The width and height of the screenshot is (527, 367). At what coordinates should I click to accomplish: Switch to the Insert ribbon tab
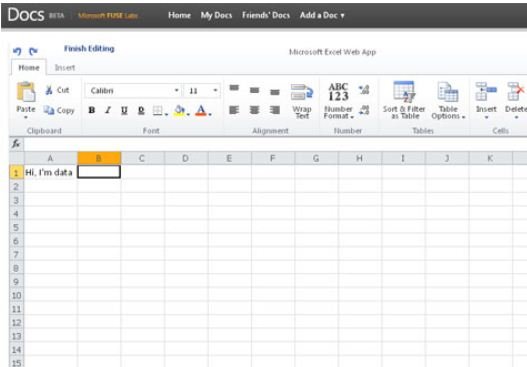click(x=65, y=68)
